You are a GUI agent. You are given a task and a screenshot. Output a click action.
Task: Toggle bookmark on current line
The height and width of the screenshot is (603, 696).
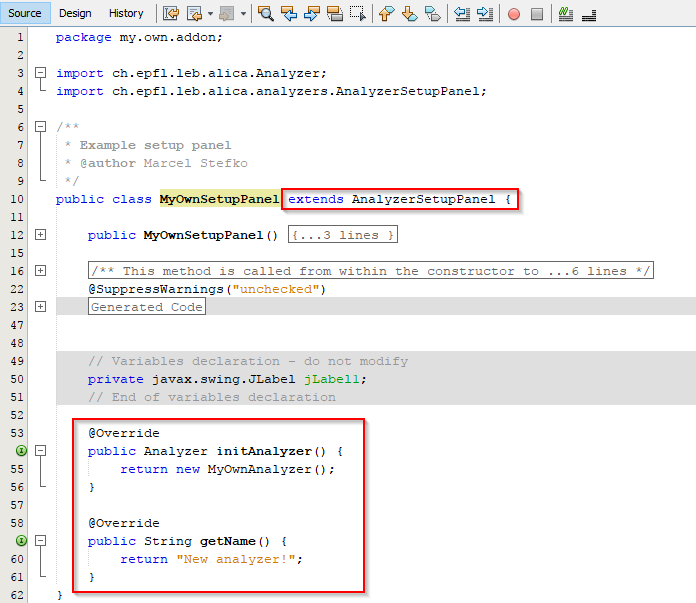click(433, 14)
